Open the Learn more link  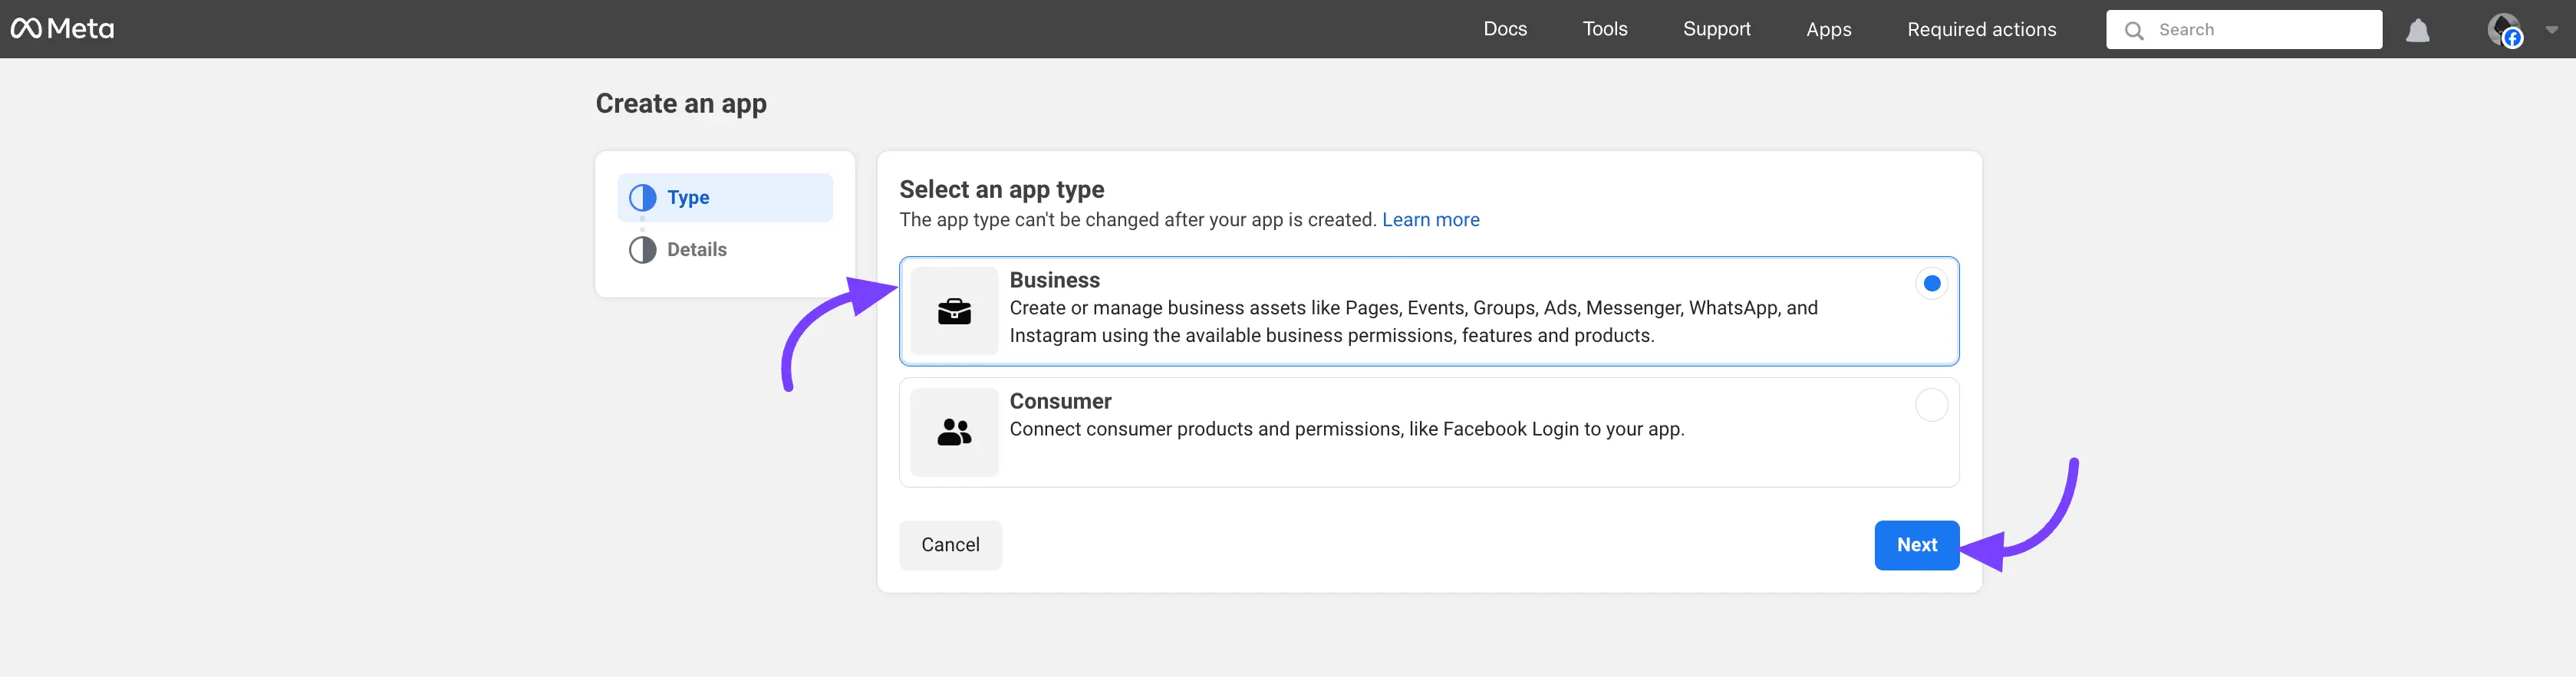1430,220
